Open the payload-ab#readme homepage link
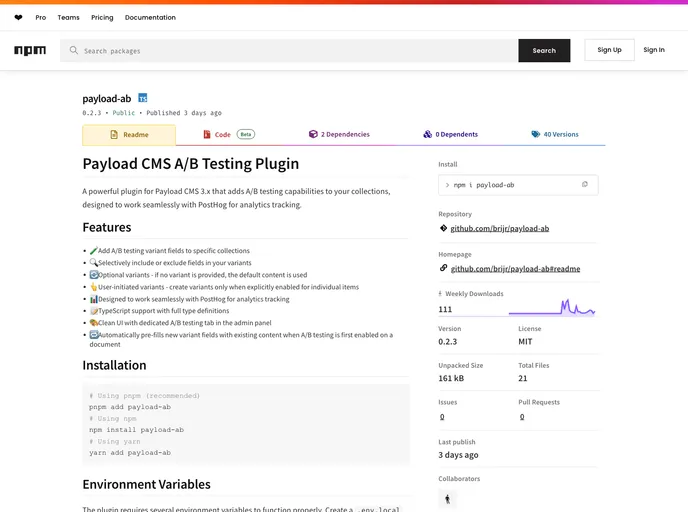Viewport: 688px width, 512px height. click(516, 269)
